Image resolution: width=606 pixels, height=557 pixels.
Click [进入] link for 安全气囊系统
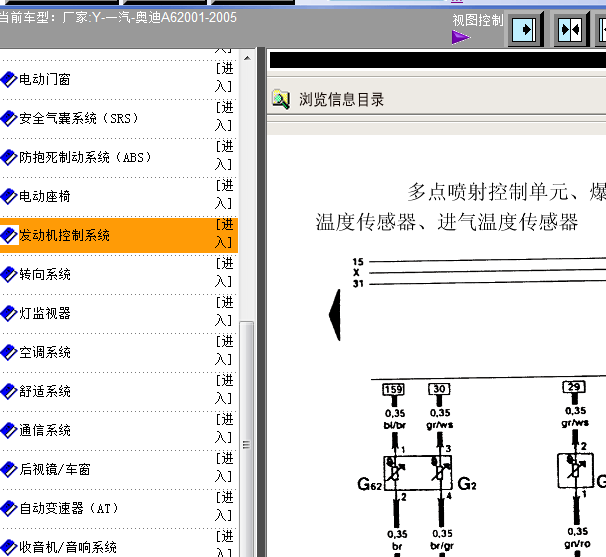(224, 117)
